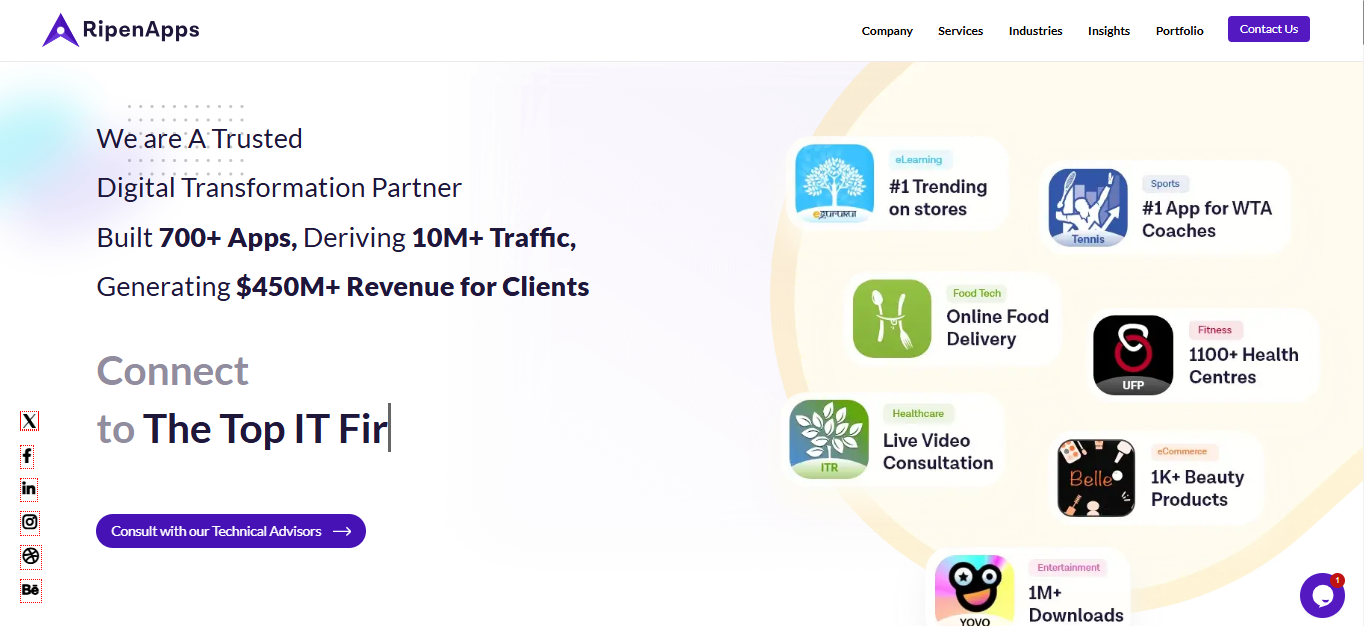This screenshot has width=1364, height=626.
Task: Open the Industries menu
Action: click(x=1035, y=31)
